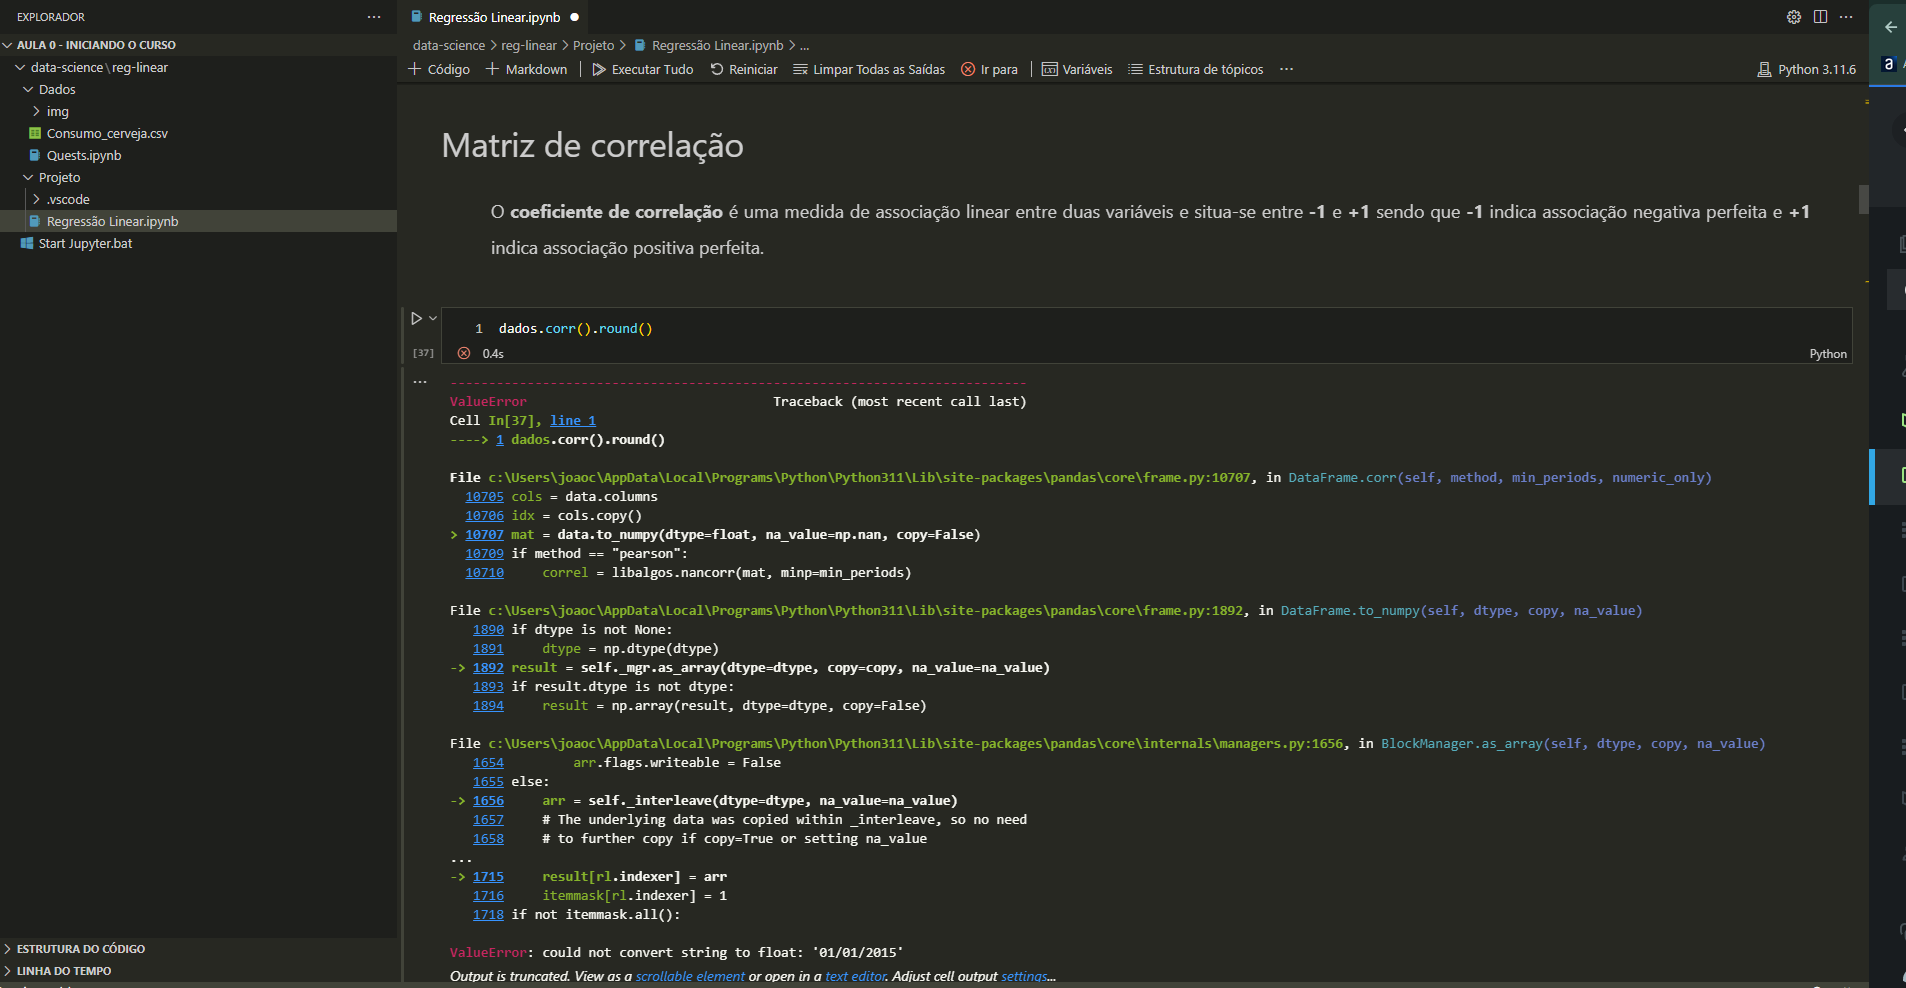The image size is (1906, 988).
Task: Open traceback line 1715 link
Action: click(x=488, y=877)
